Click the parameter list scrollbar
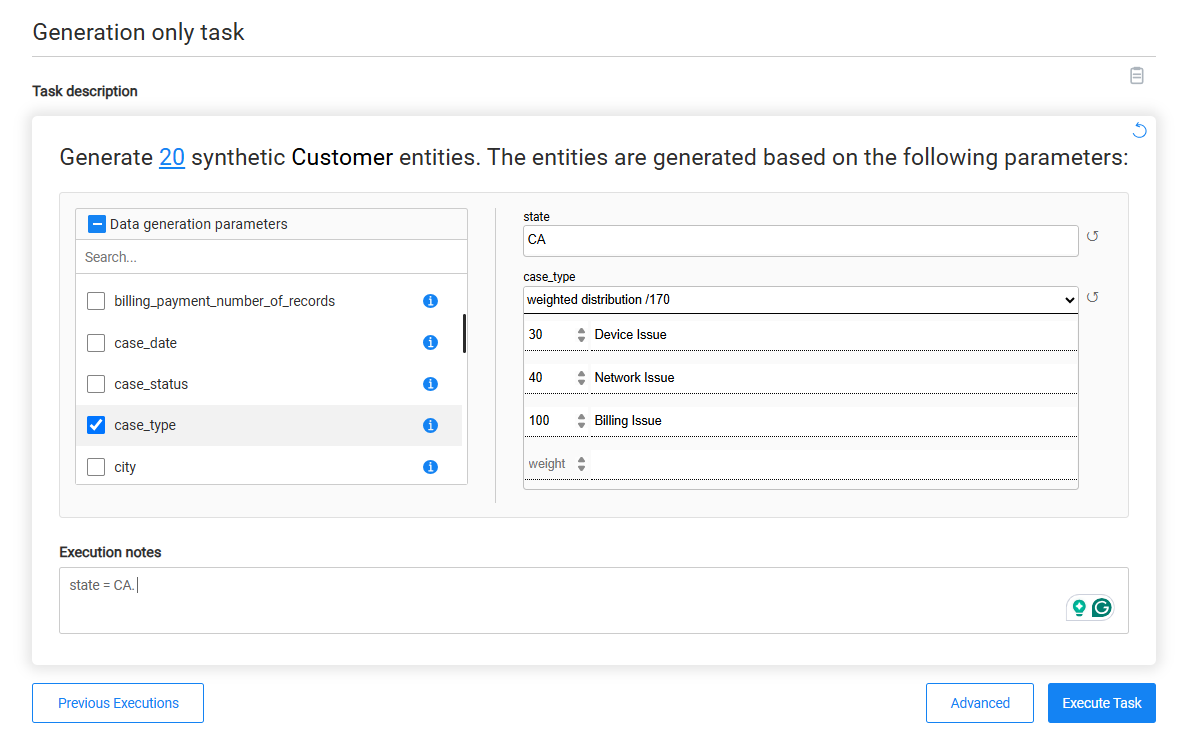Viewport: 1183px width, 743px height. tap(464, 333)
